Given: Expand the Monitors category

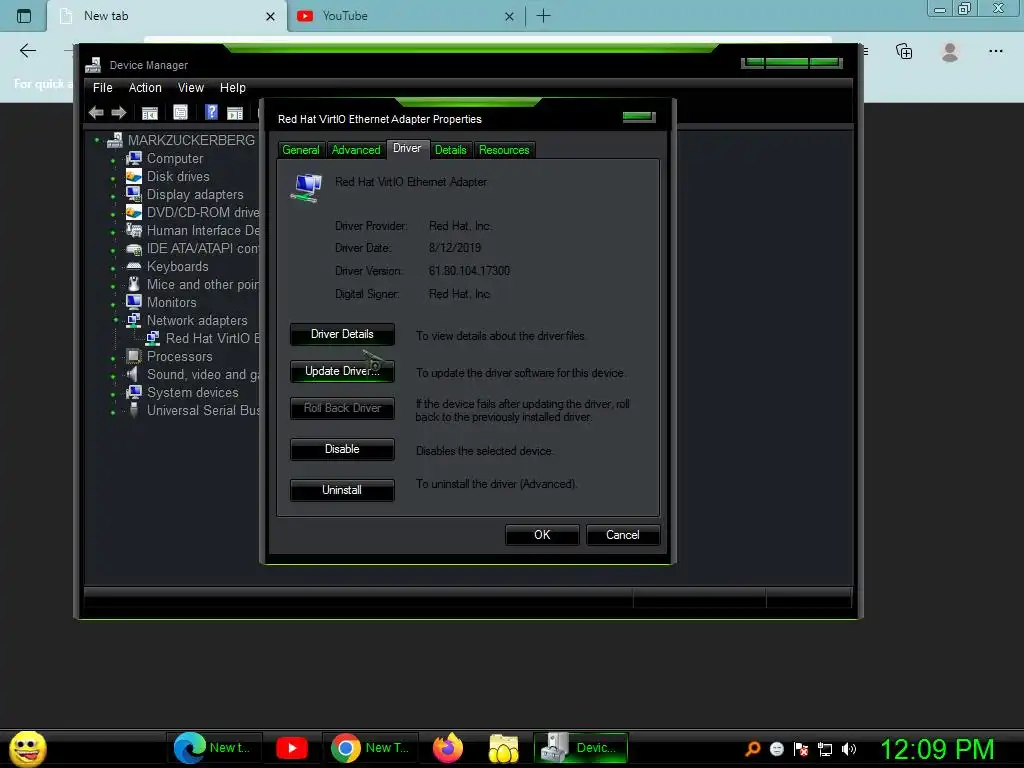Looking at the screenshot, I should coord(113,304).
